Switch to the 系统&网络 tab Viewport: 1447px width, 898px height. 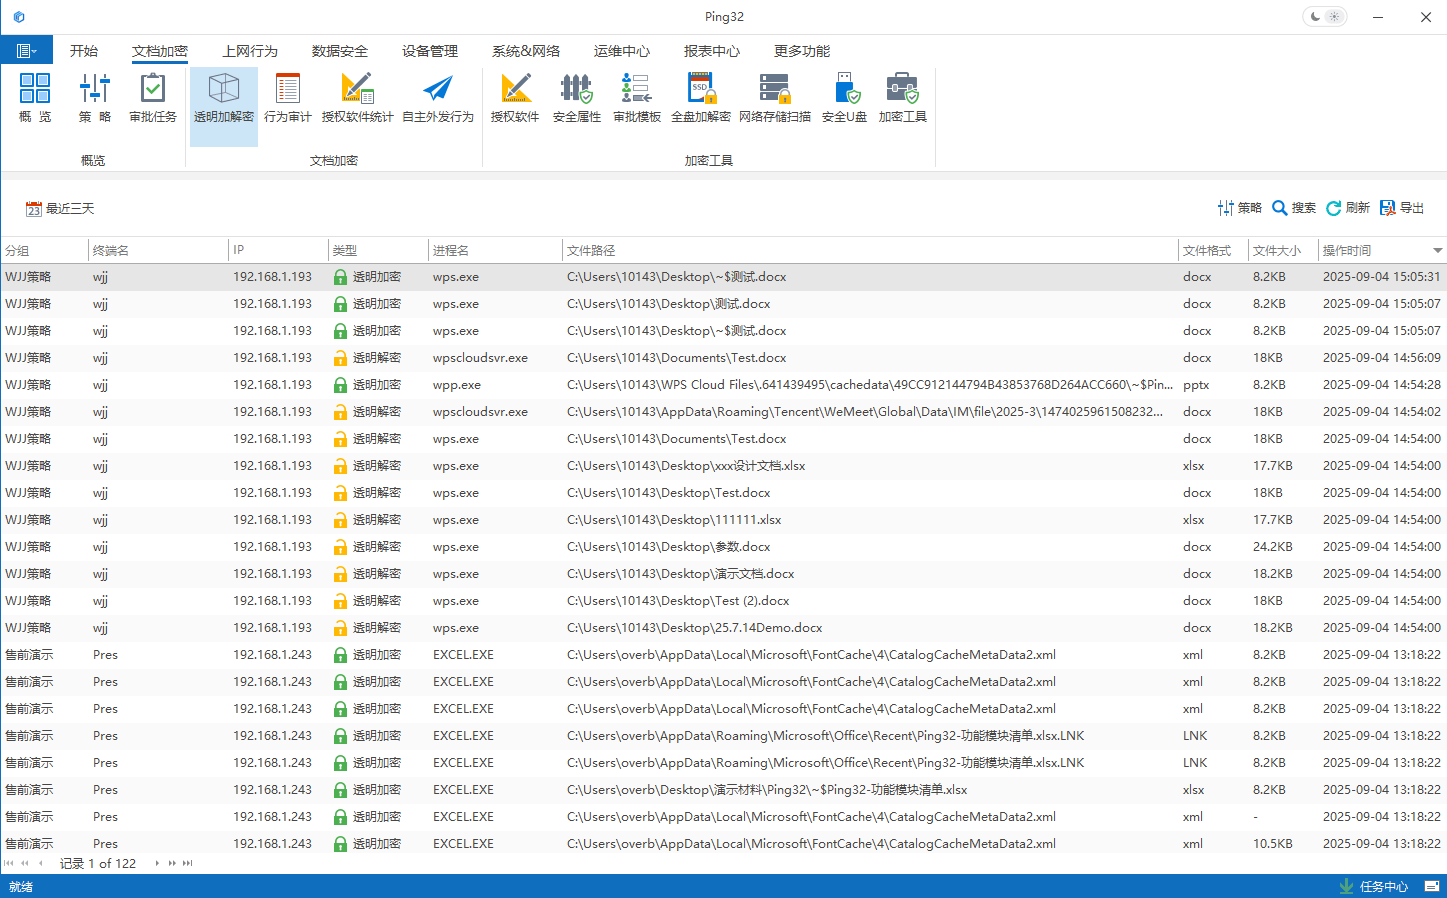pyautogui.click(x=526, y=51)
